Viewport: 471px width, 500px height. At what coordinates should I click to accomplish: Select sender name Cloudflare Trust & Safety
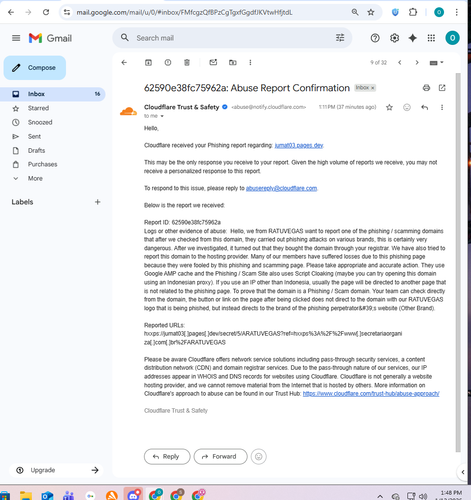click(181, 107)
